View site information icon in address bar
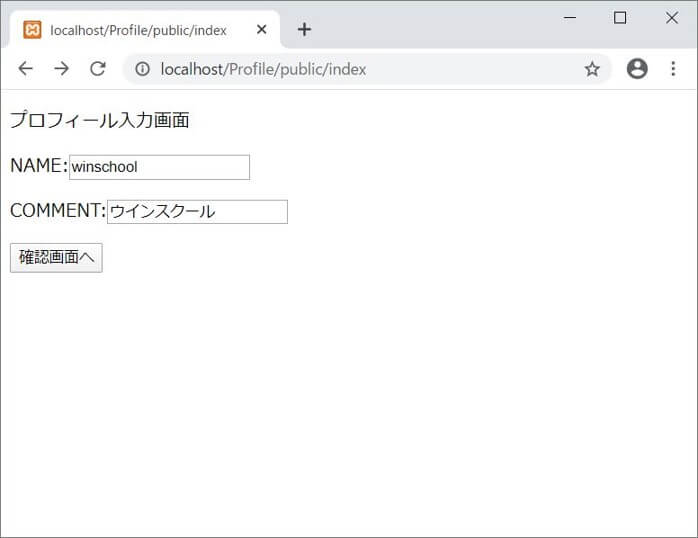The image size is (698, 538). click(142, 69)
